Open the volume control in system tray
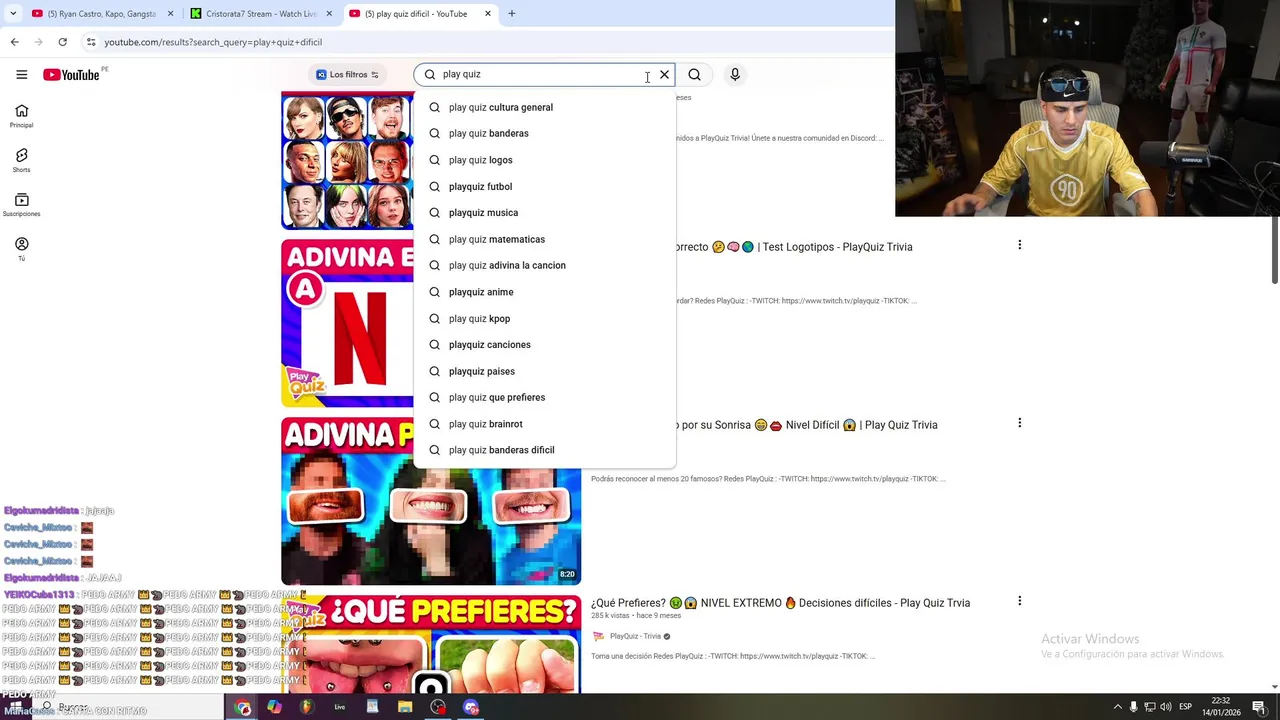1280x720 pixels. (x=1165, y=707)
